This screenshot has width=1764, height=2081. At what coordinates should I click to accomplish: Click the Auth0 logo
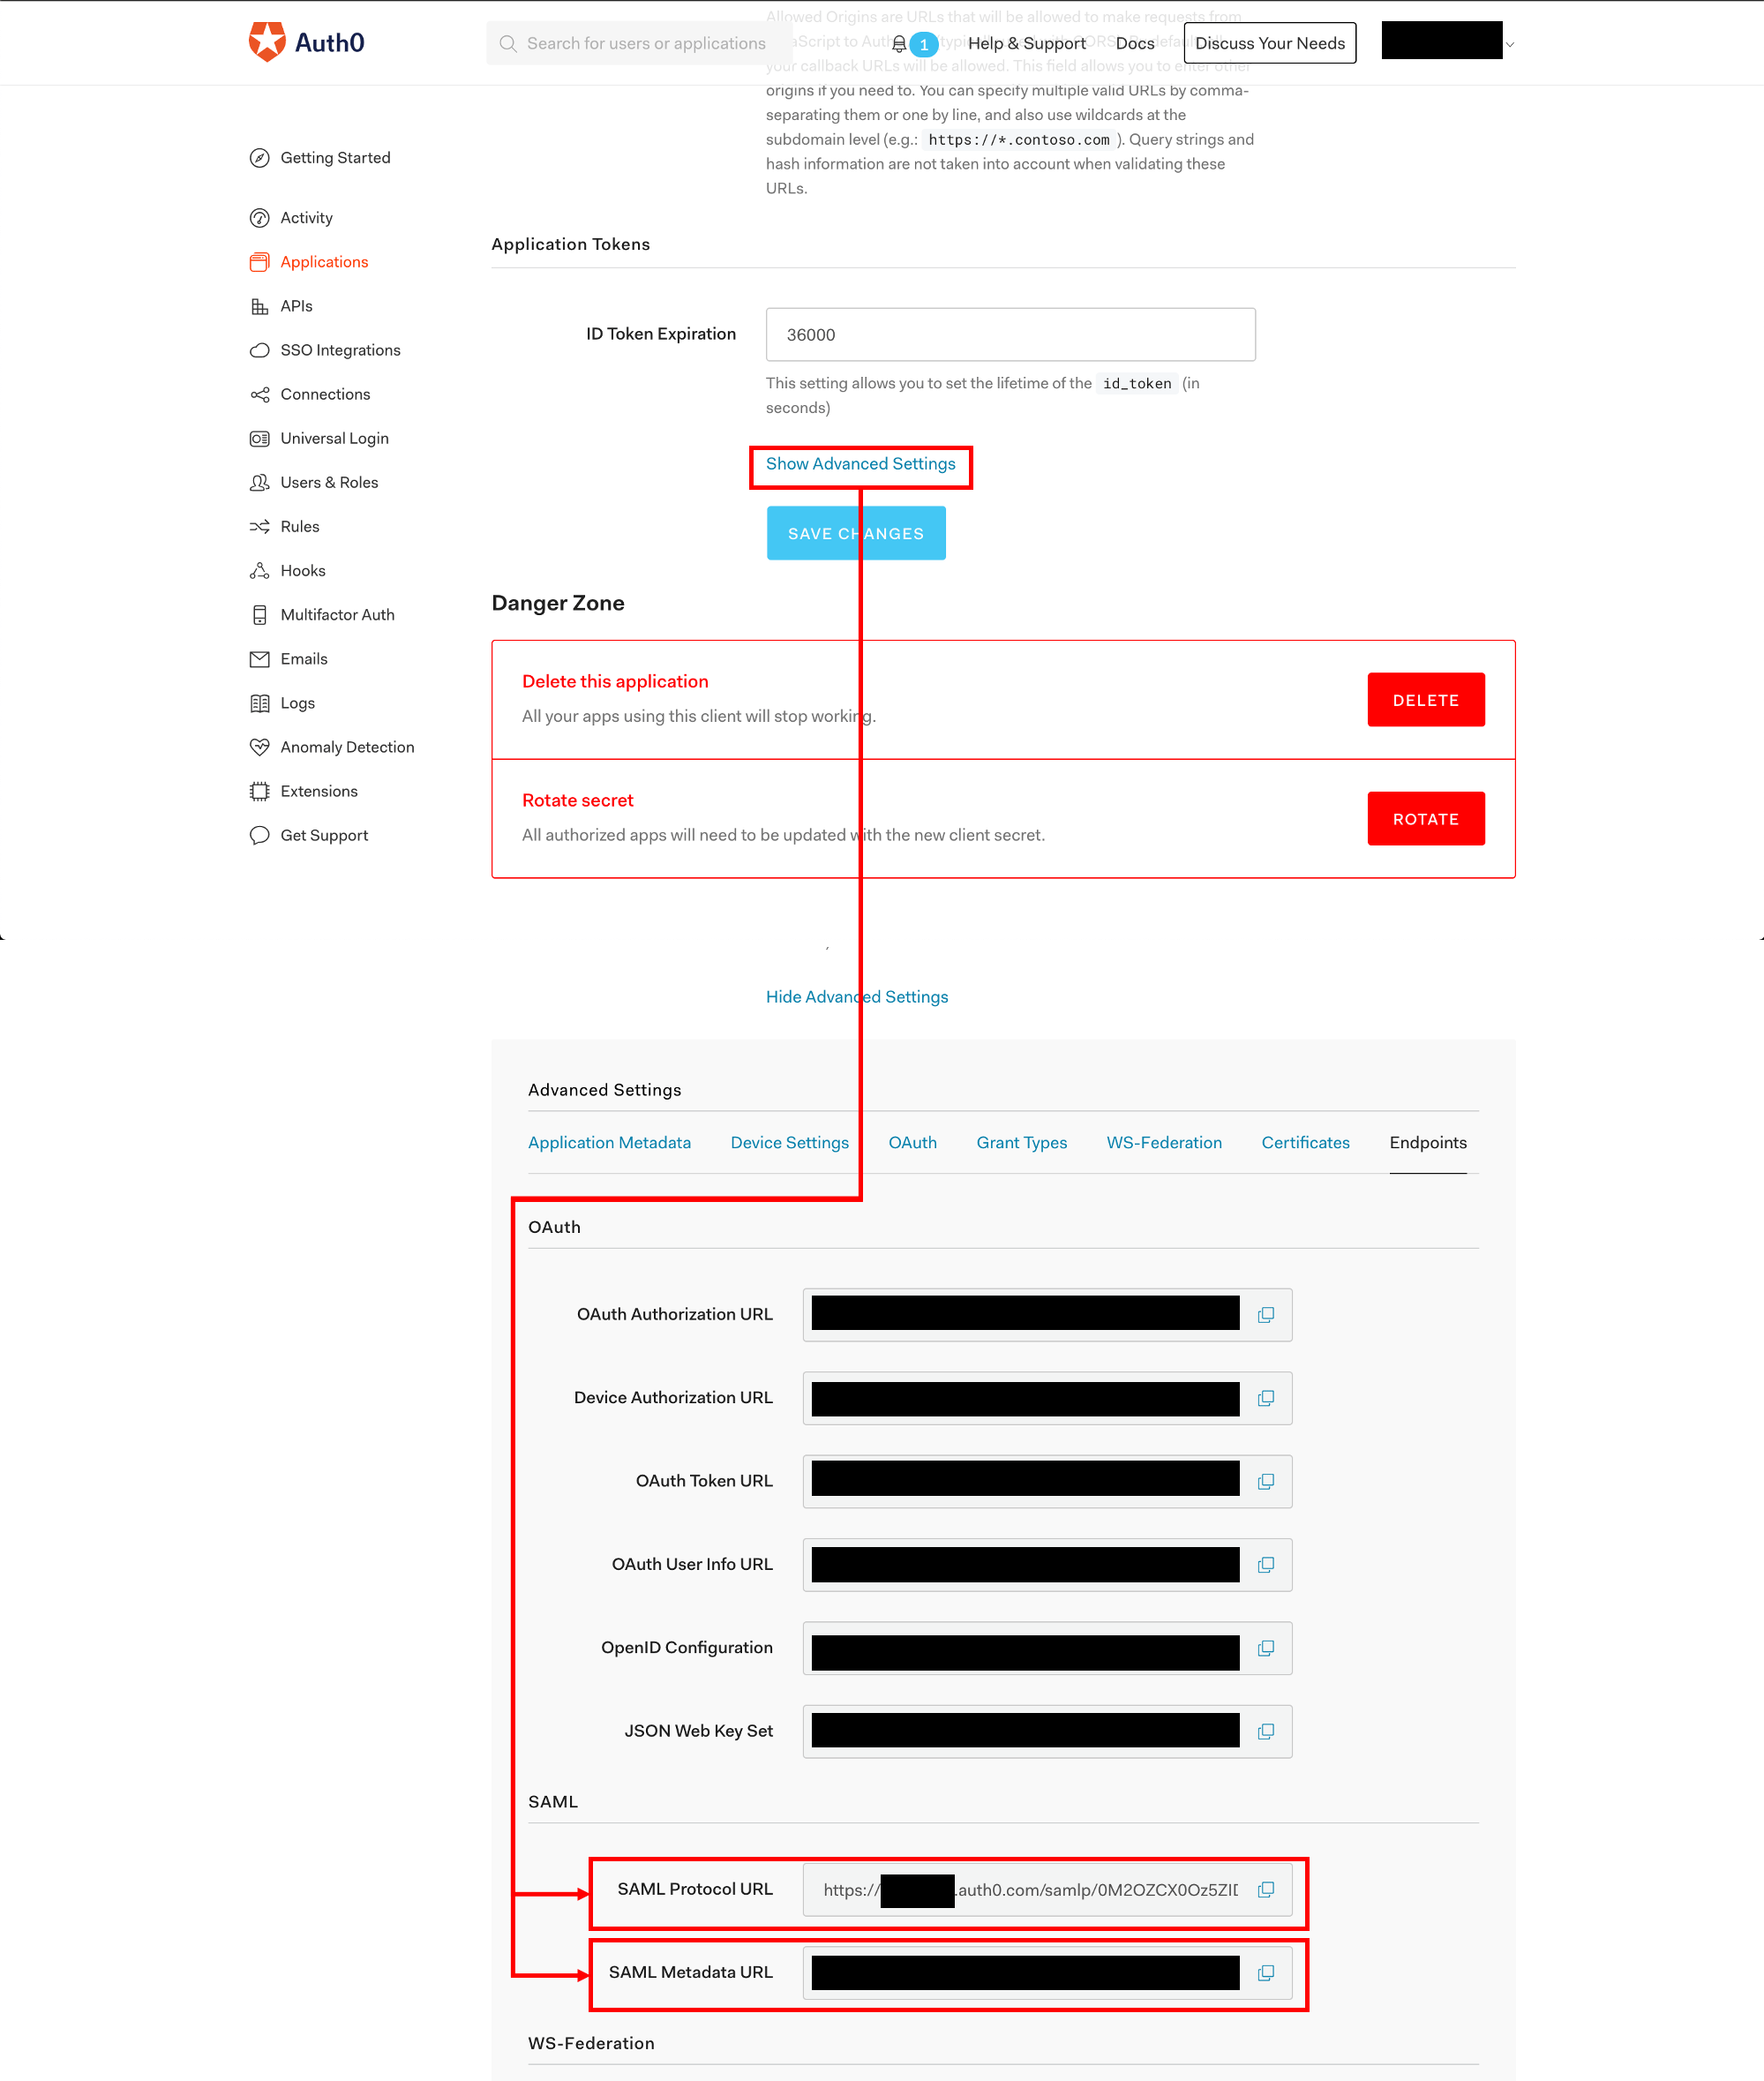[x=306, y=43]
